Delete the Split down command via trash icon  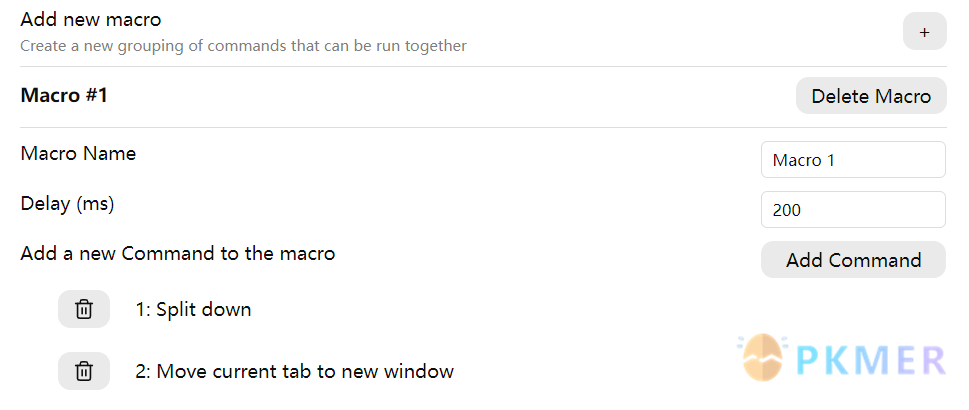(x=84, y=309)
